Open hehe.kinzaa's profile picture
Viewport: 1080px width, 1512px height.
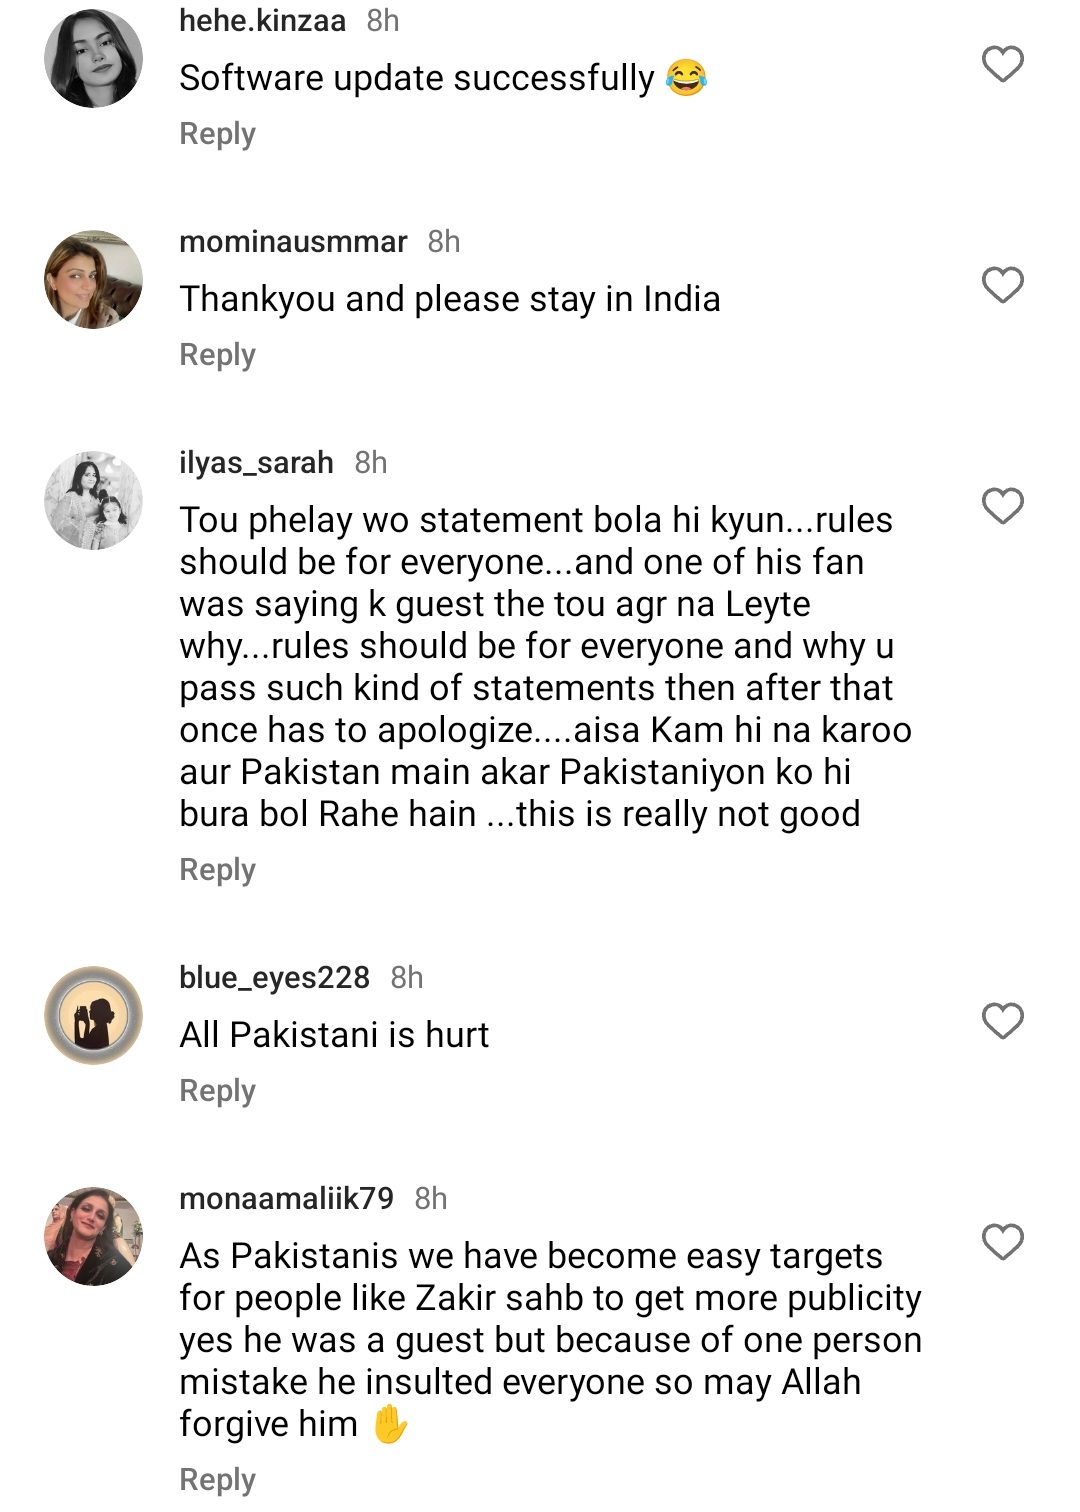[94, 59]
